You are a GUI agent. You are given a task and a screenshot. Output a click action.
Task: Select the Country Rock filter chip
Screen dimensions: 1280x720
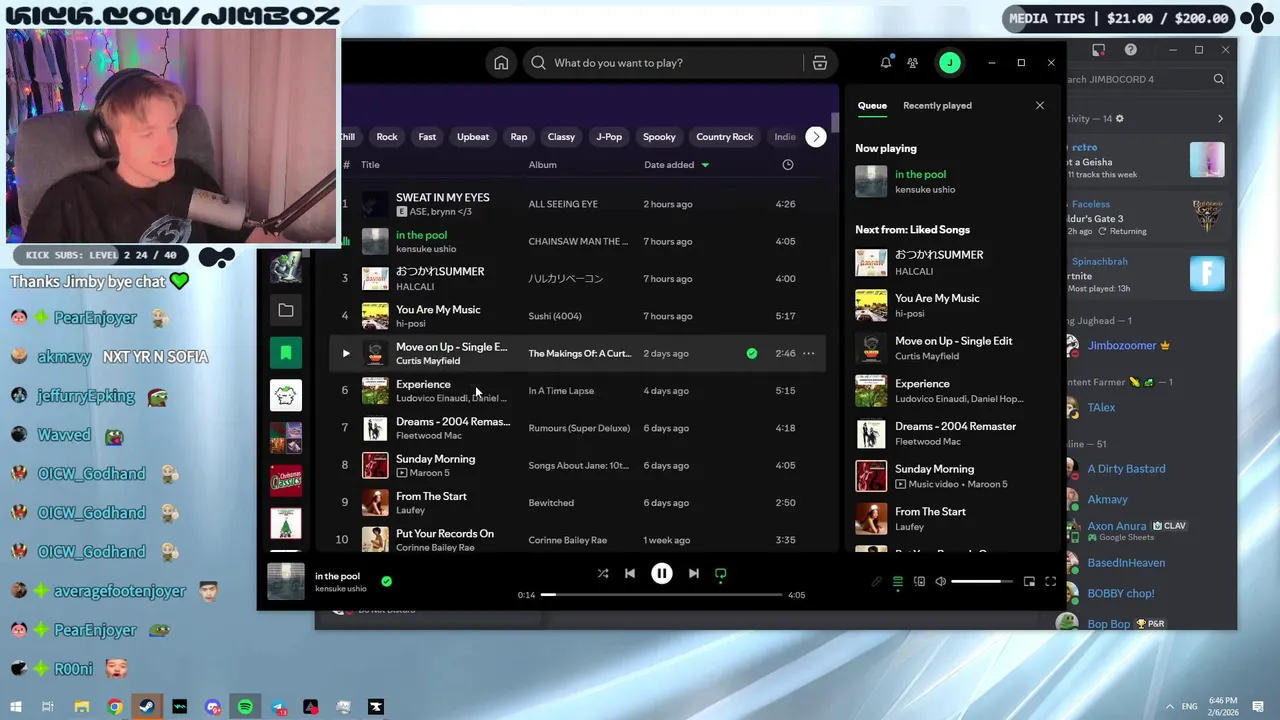(725, 137)
